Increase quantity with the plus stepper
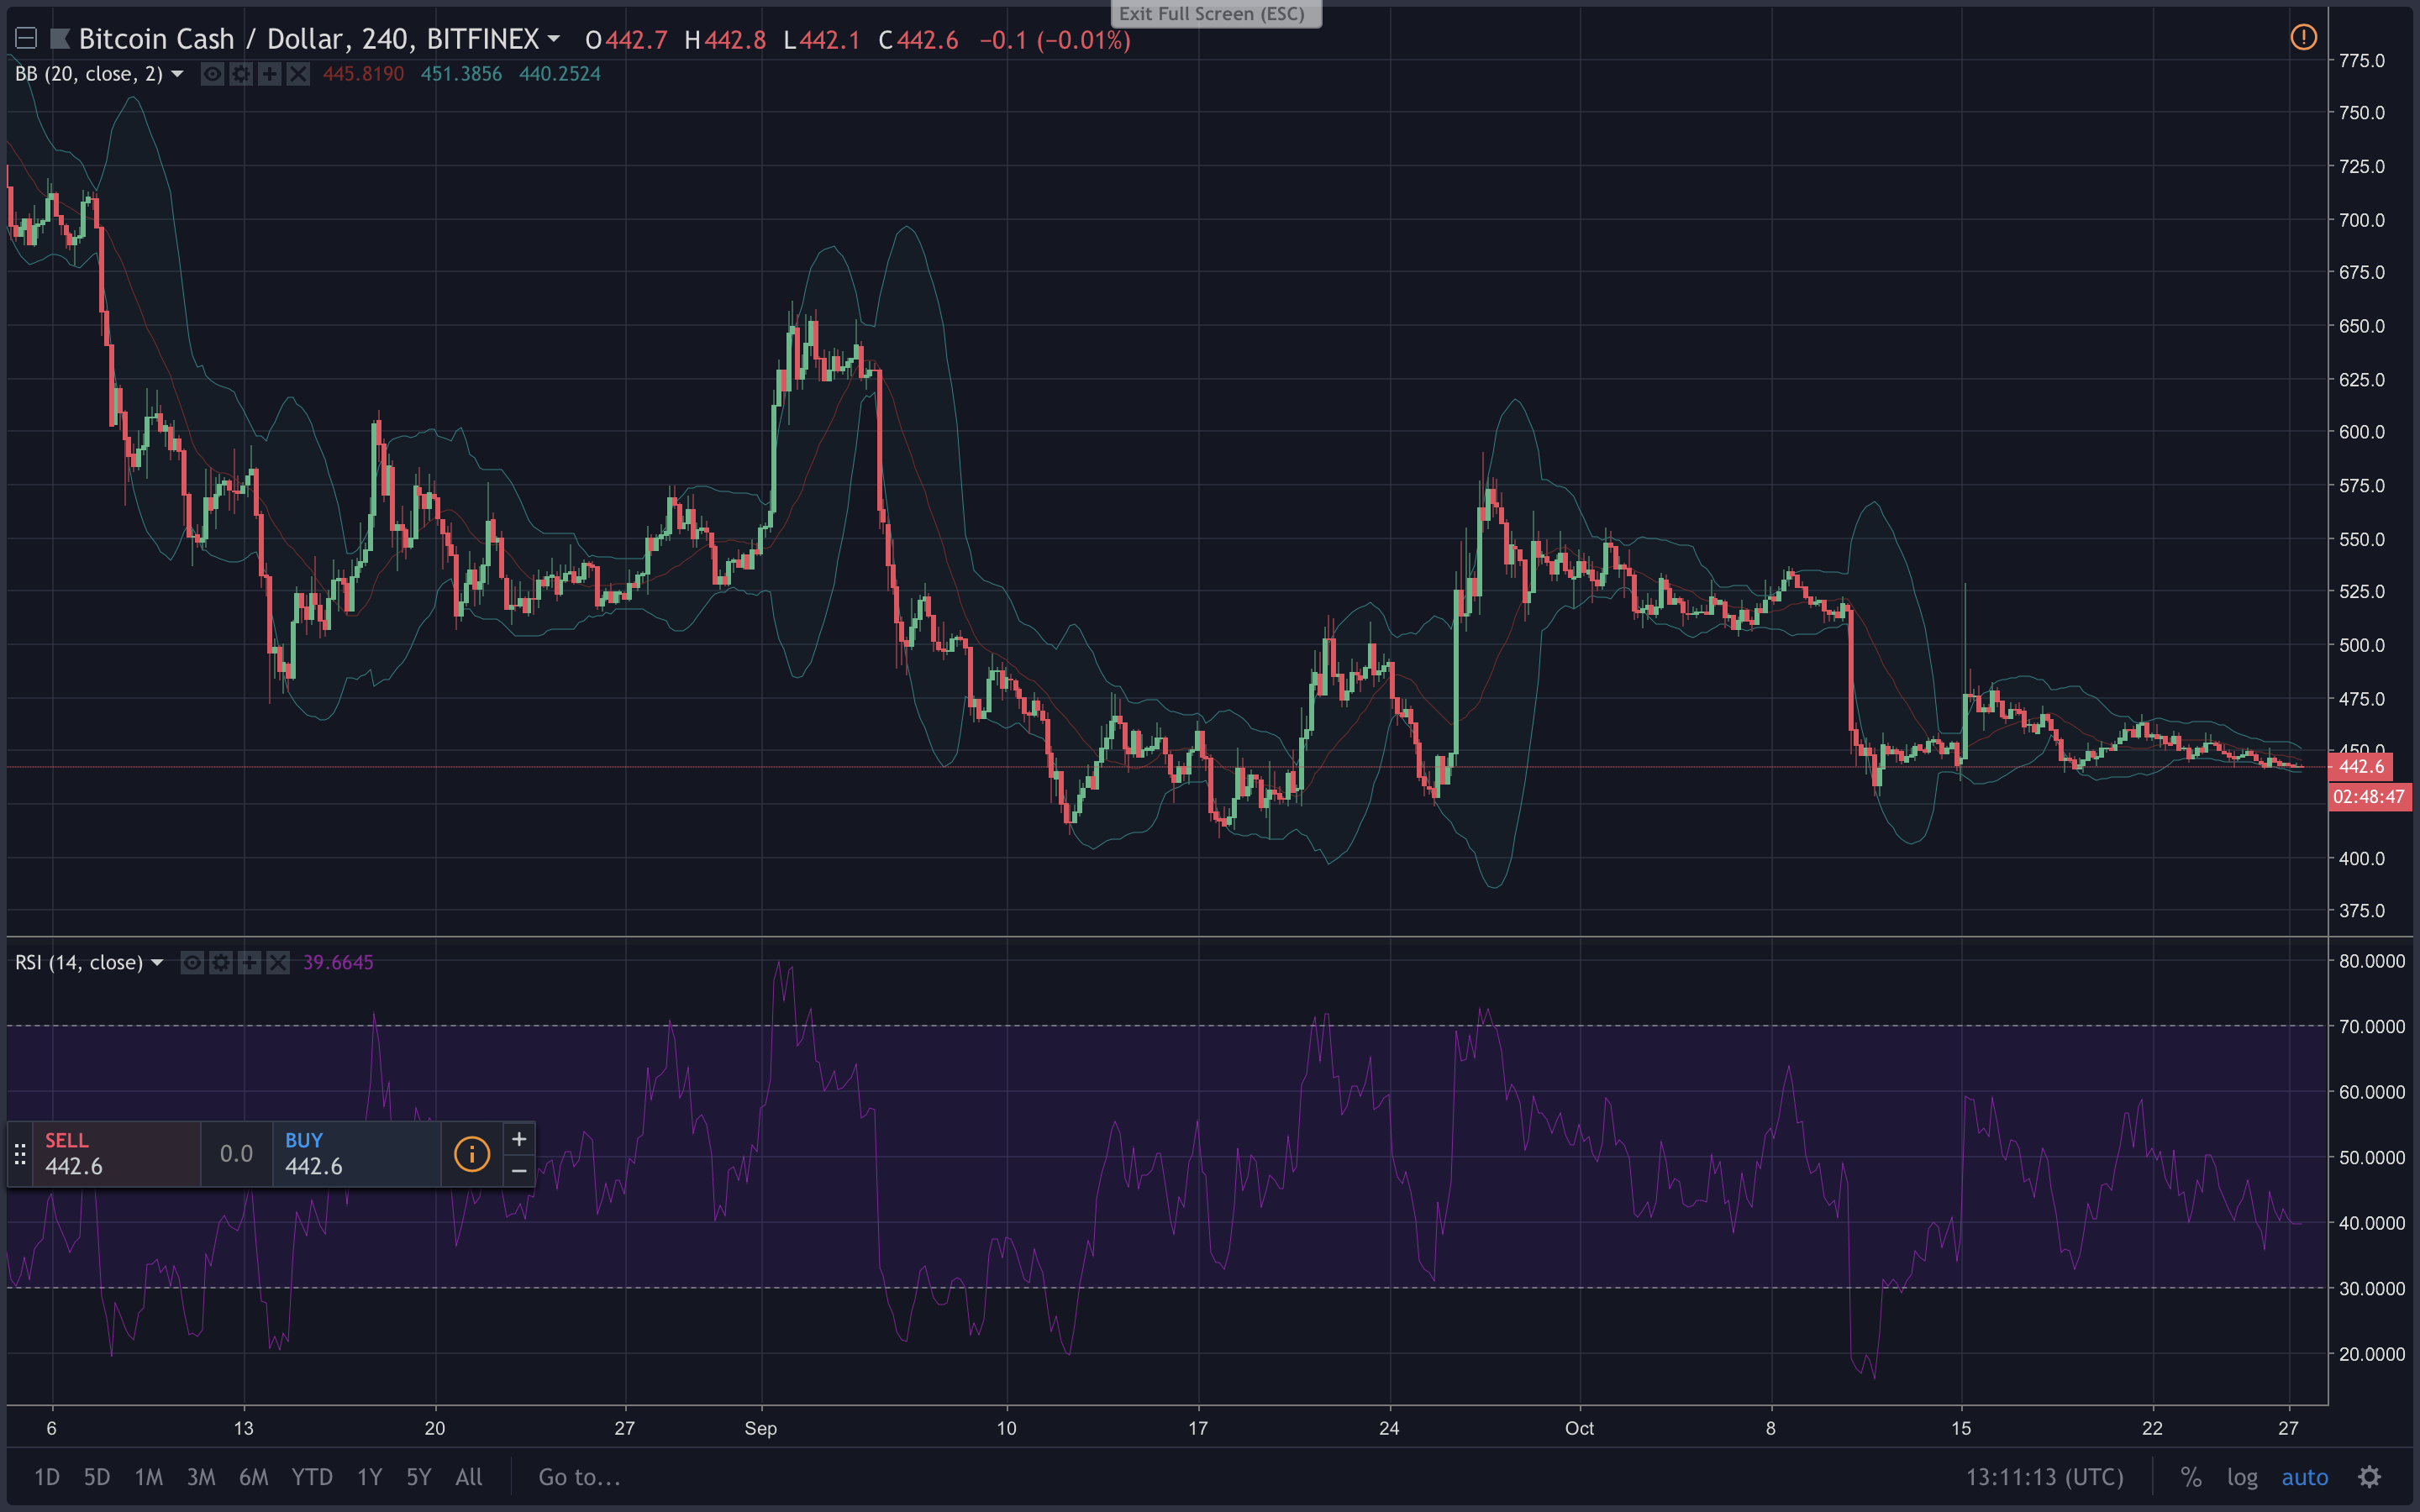This screenshot has width=2420, height=1512. [519, 1139]
